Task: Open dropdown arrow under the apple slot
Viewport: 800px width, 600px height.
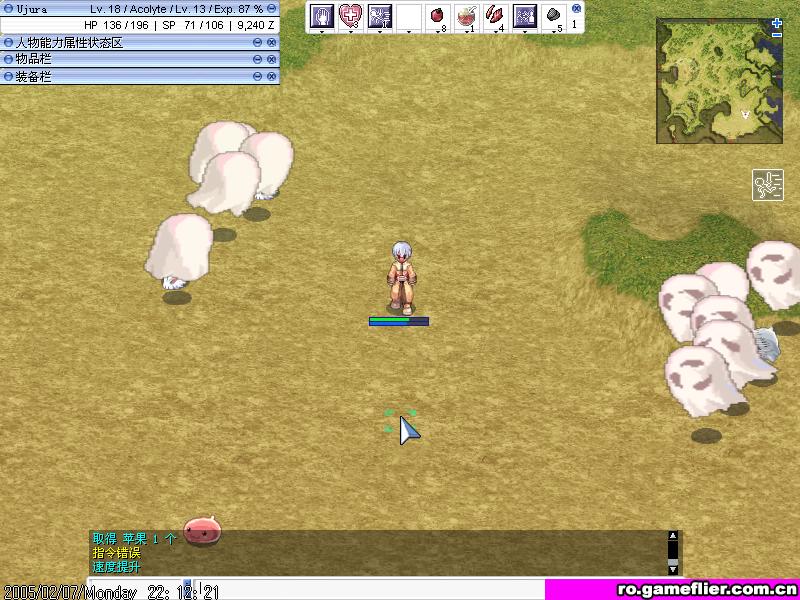Action: 437,32
